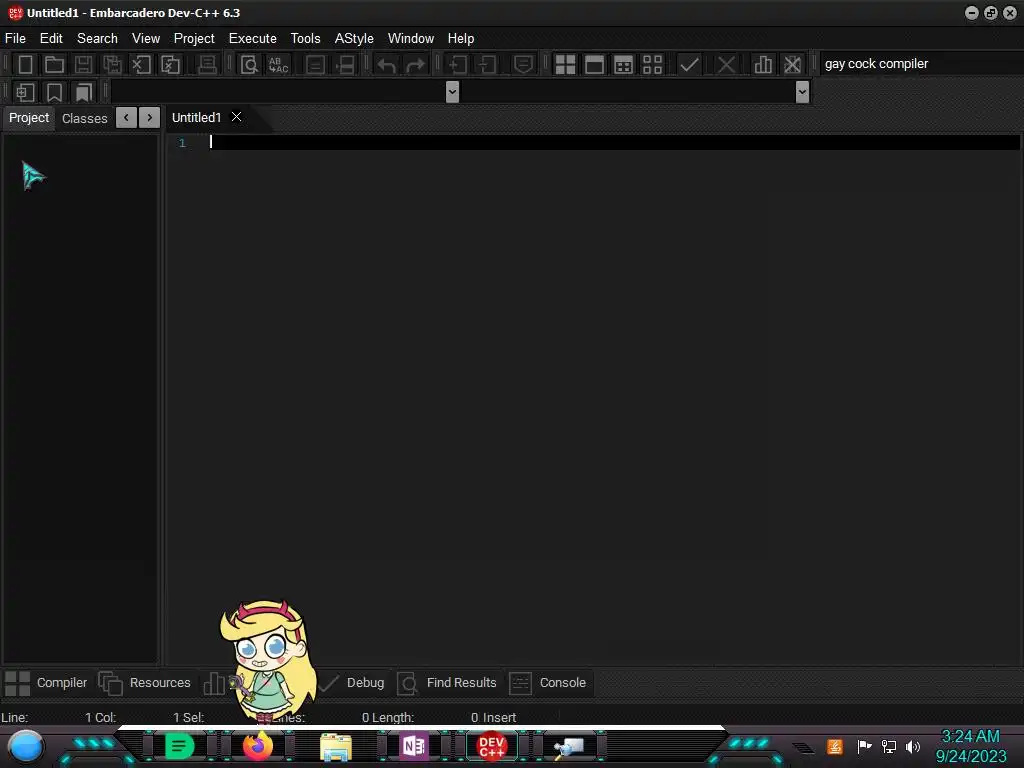Open Firefox from the taskbar
This screenshot has width=1024, height=768.
[x=258, y=746]
